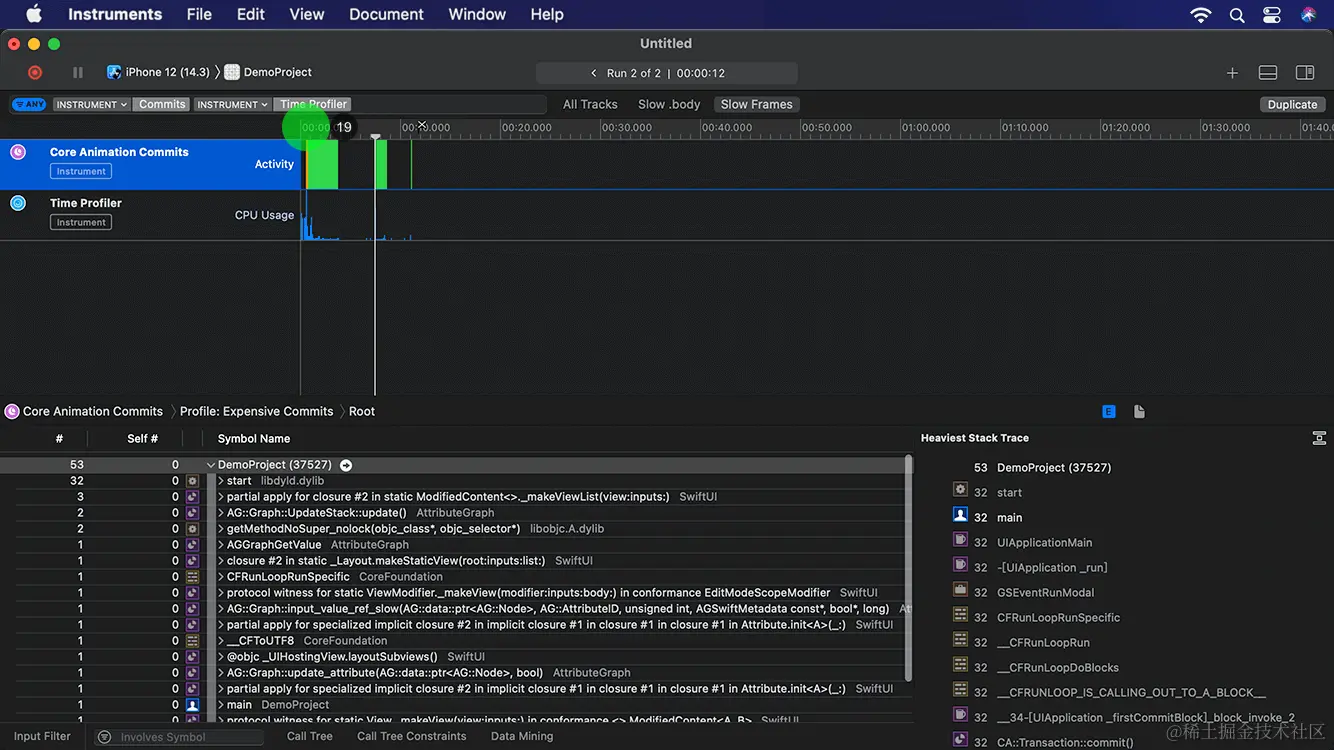Image resolution: width=1334 pixels, height=750 pixels.
Task: Click the Time Profiler track icon
Action: [x=18, y=203]
